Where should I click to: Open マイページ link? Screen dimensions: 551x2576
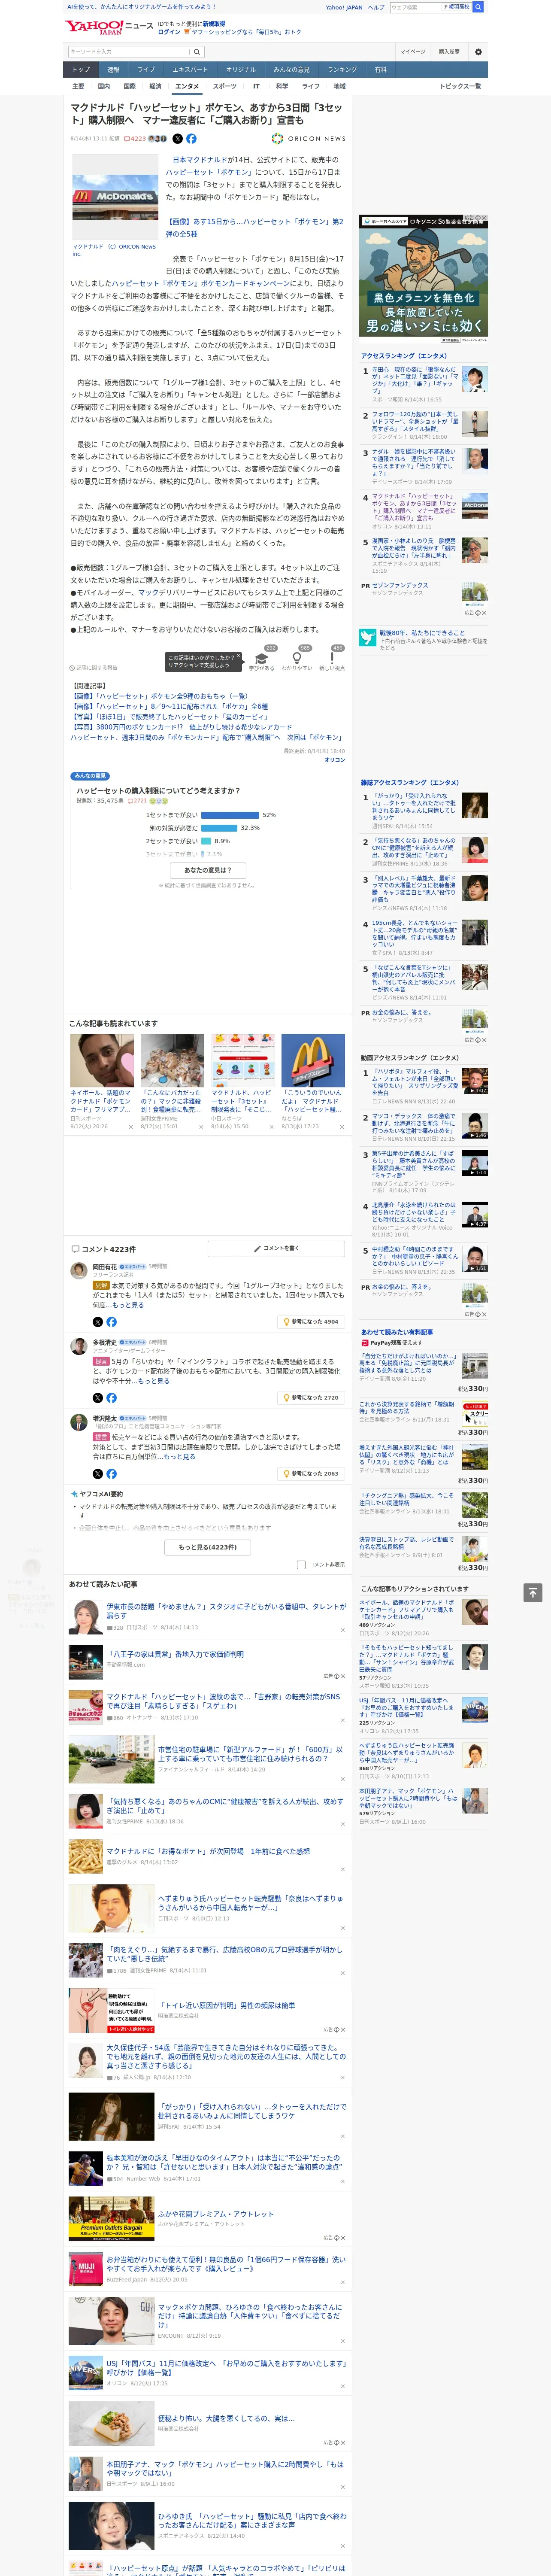point(412,51)
